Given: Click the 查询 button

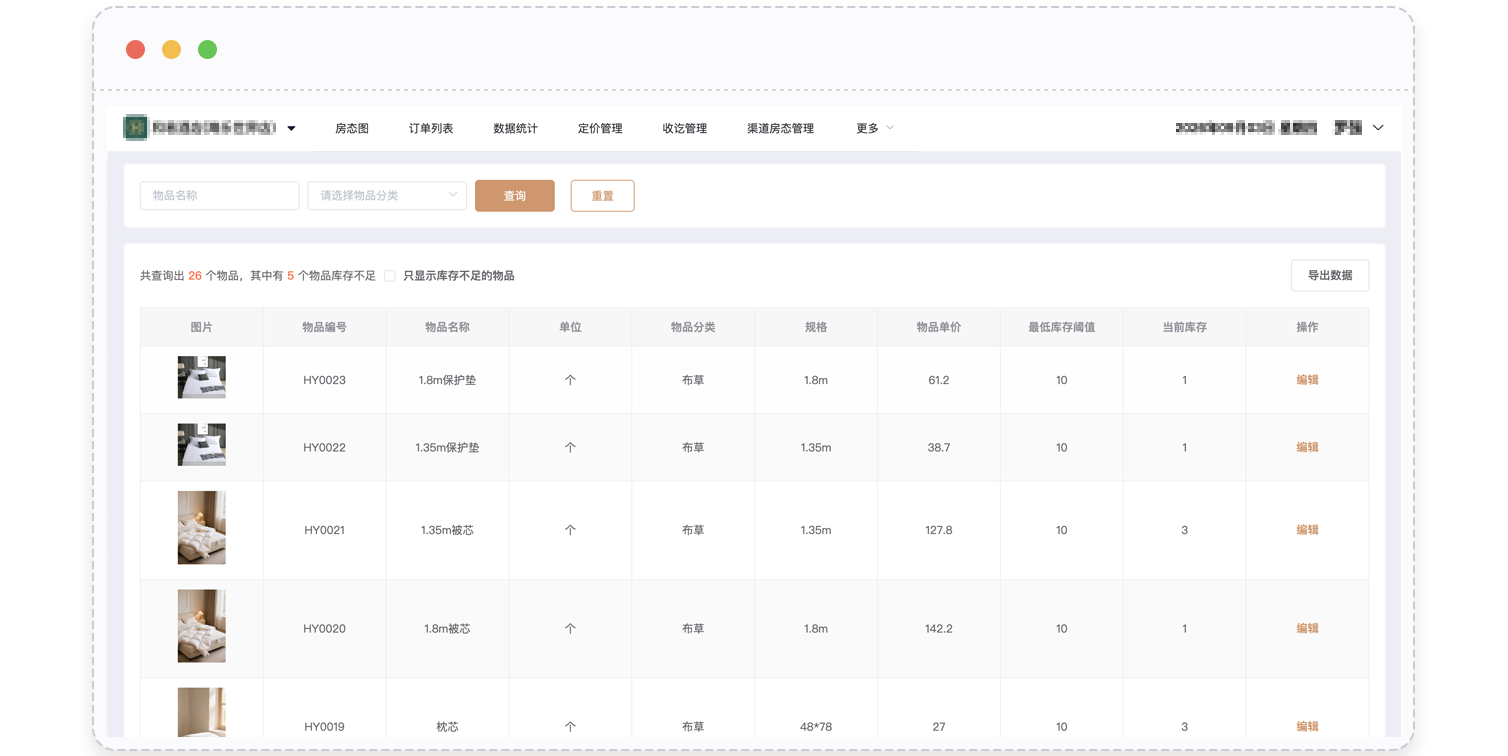Looking at the screenshot, I should pos(515,196).
